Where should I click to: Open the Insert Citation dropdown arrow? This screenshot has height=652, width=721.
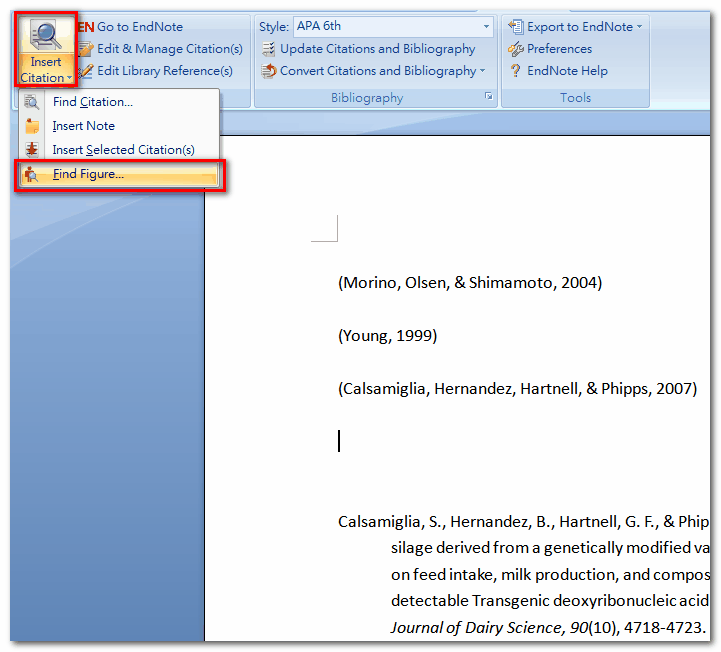[69, 78]
